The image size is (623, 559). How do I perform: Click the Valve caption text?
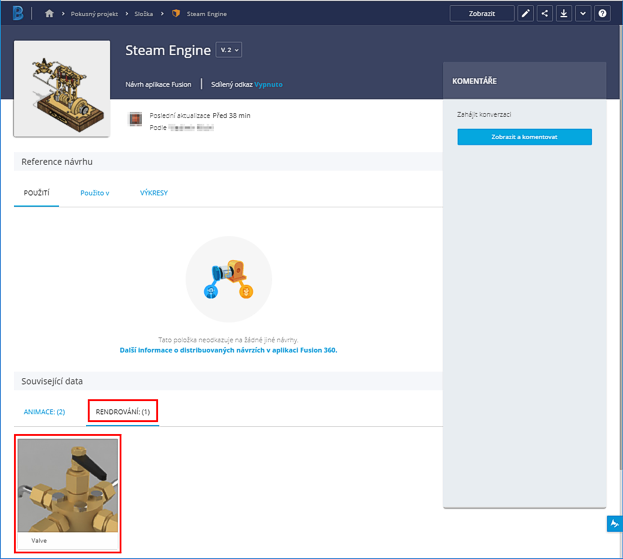(39, 541)
